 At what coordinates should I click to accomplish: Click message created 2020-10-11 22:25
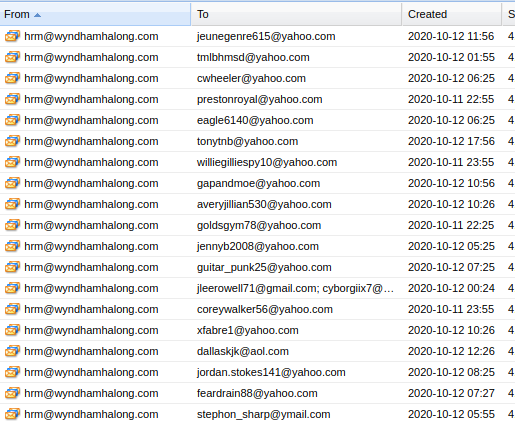pos(257,225)
